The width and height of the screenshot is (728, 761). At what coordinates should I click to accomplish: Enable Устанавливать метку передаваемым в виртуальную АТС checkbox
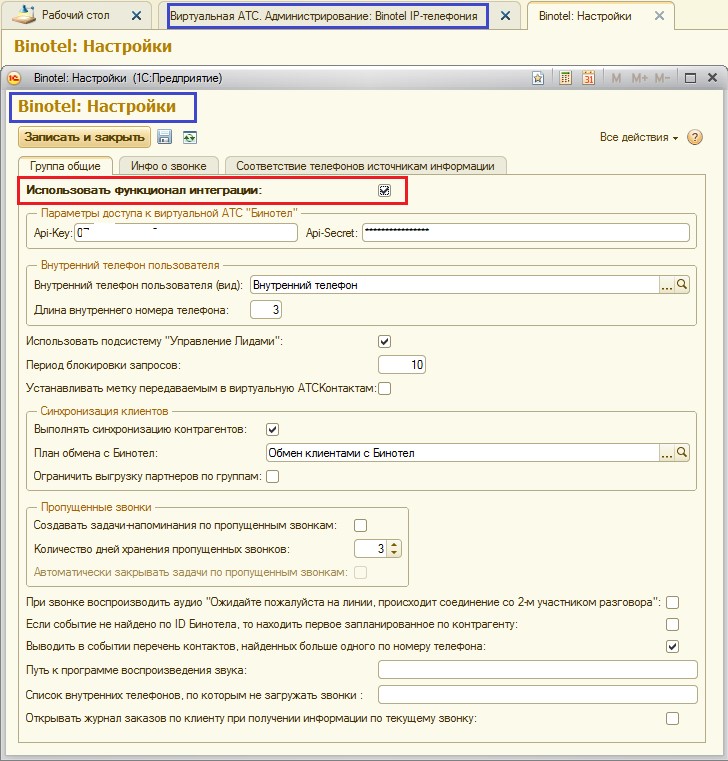pos(384,388)
